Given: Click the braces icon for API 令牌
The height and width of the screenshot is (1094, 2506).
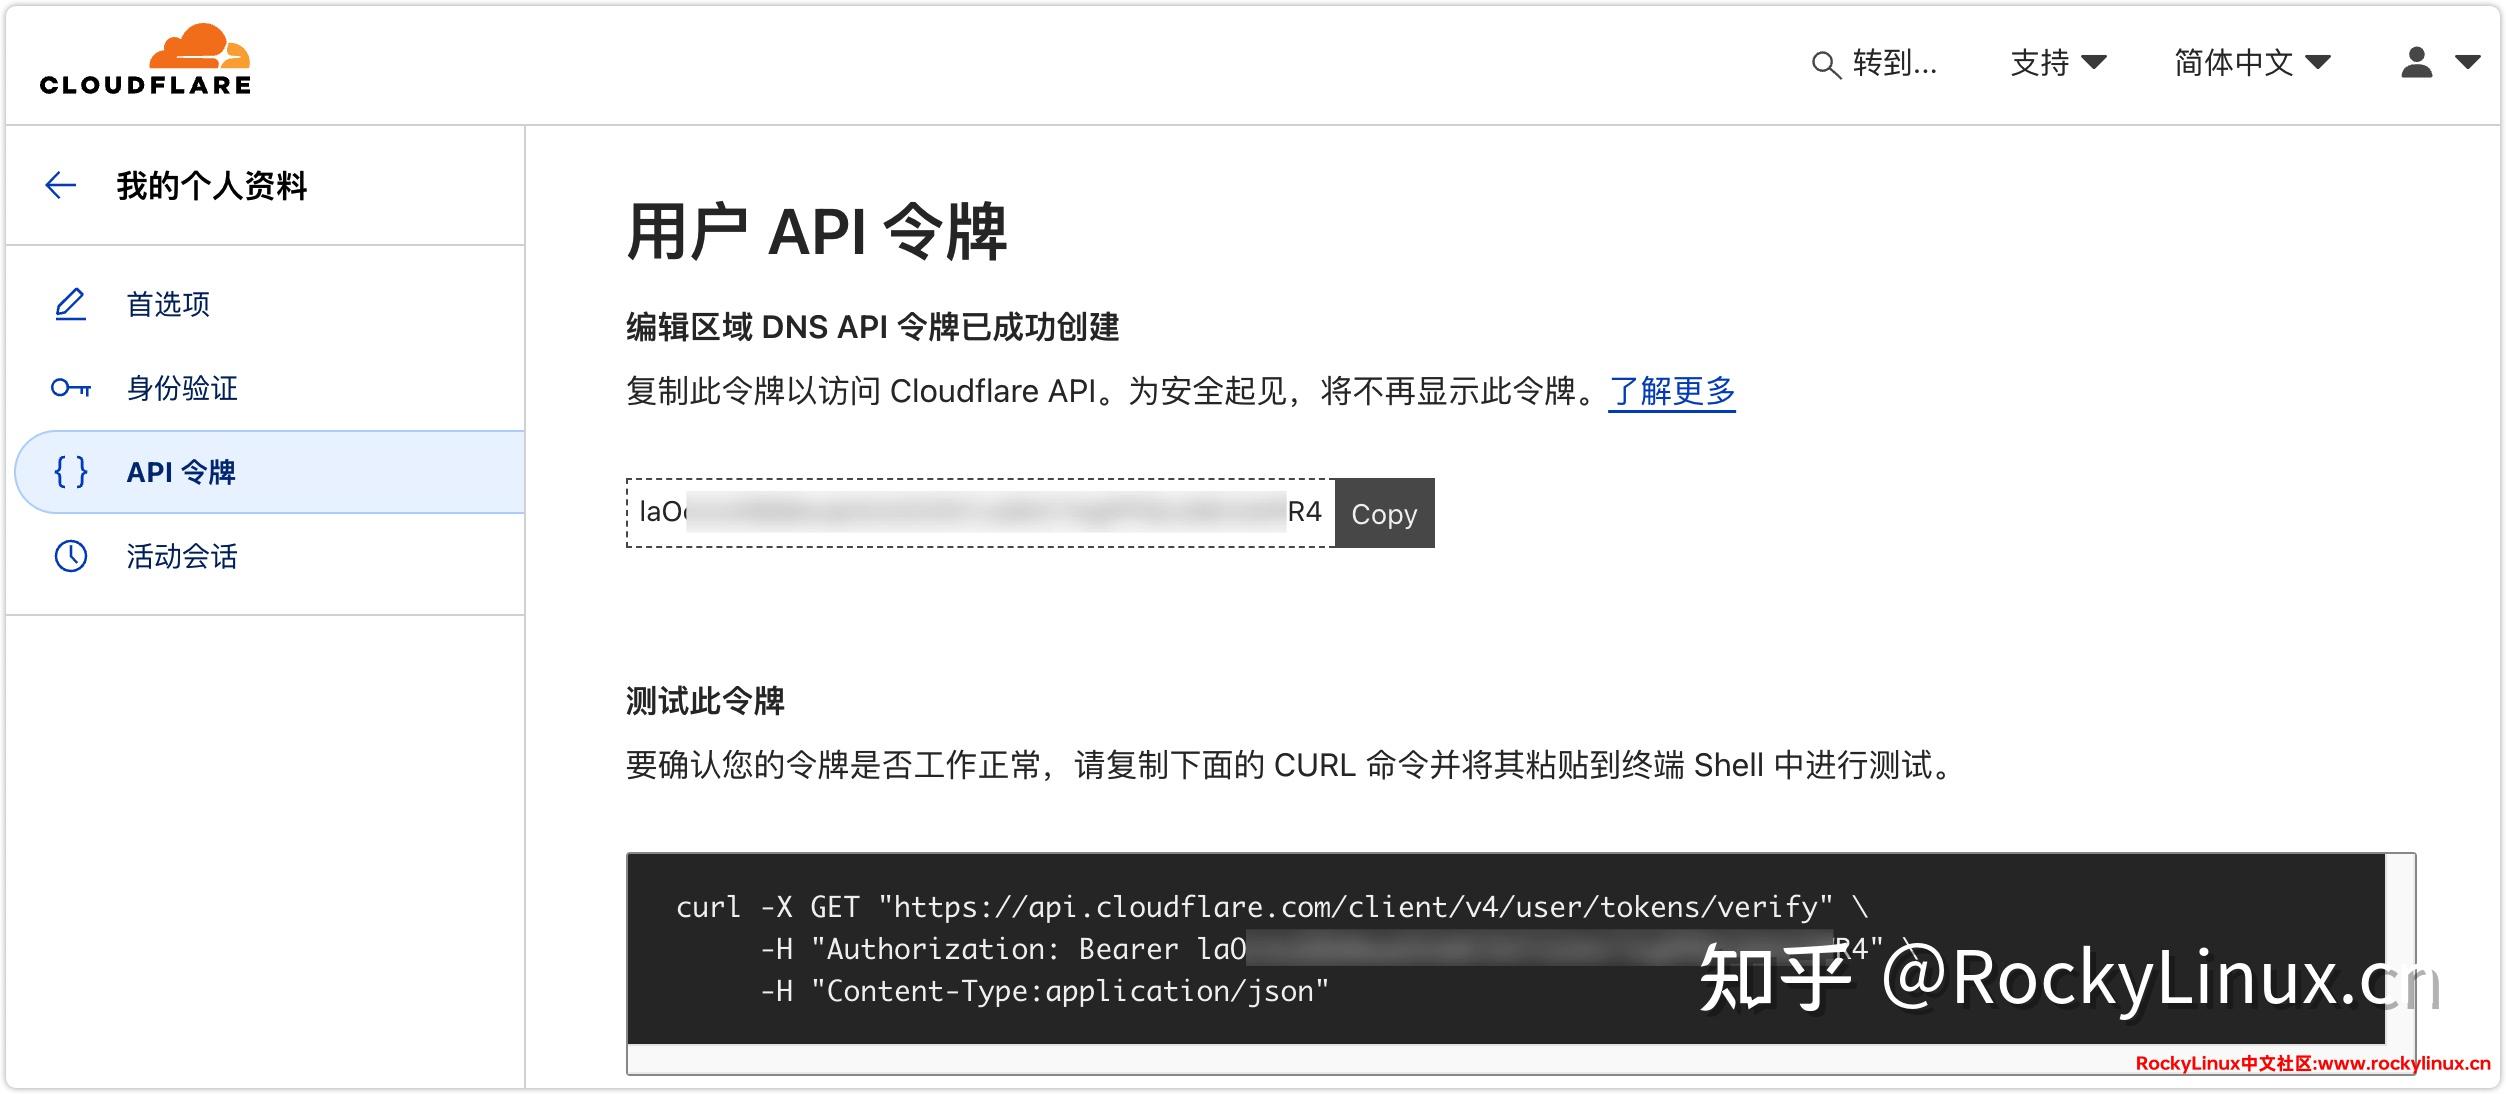Looking at the screenshot, I should coord(71,471).
